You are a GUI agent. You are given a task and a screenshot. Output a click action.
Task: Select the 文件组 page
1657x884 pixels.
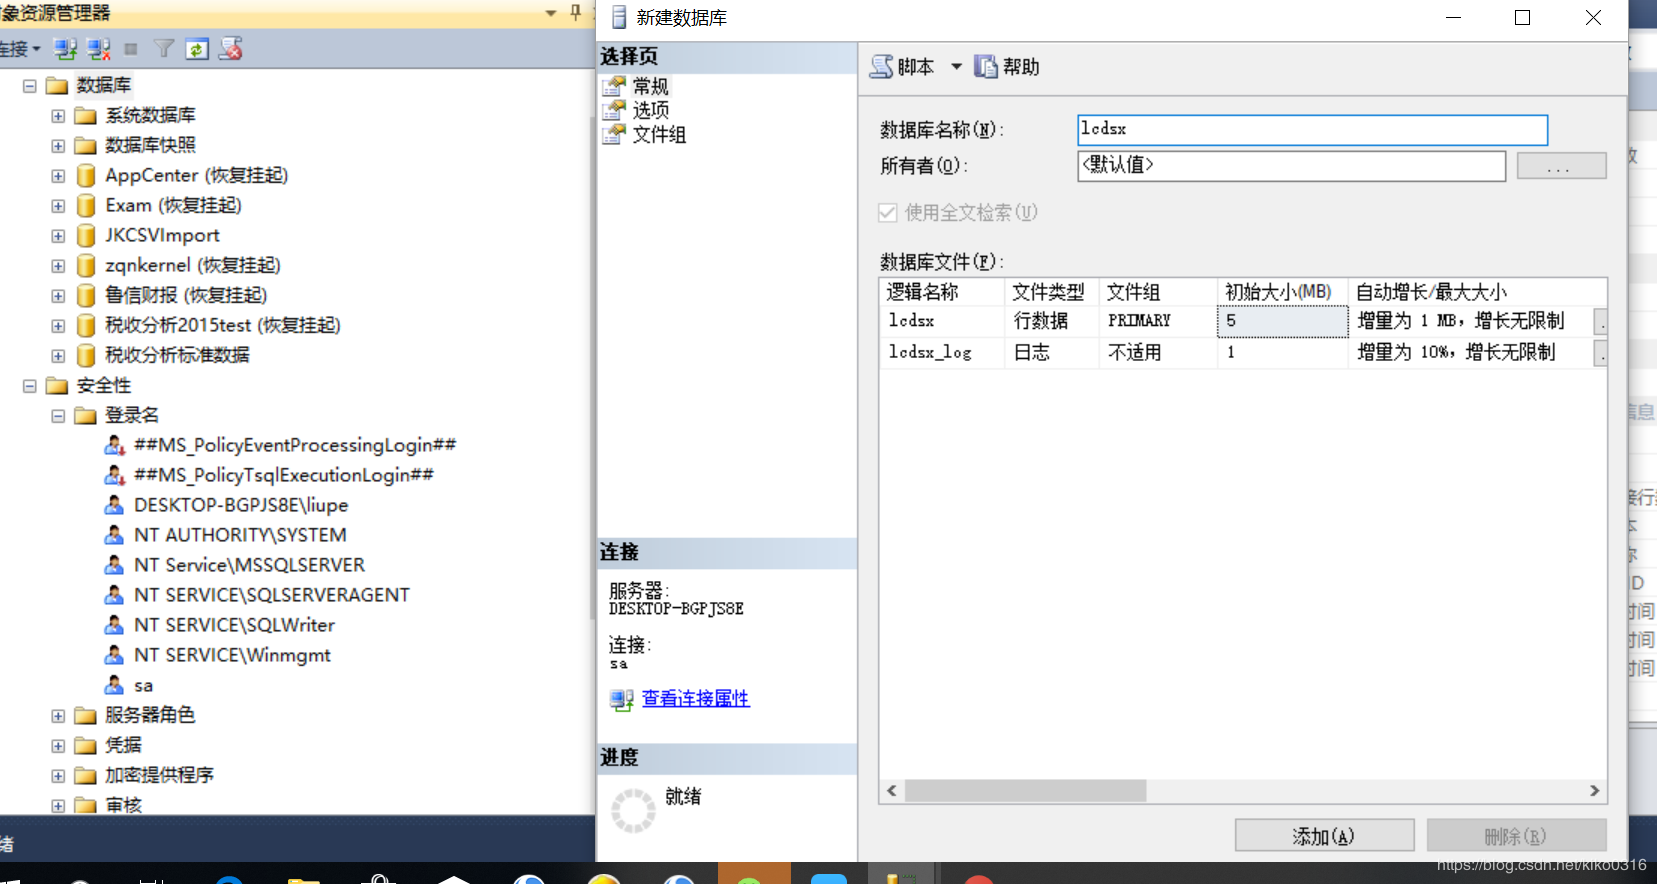point(659,134)
